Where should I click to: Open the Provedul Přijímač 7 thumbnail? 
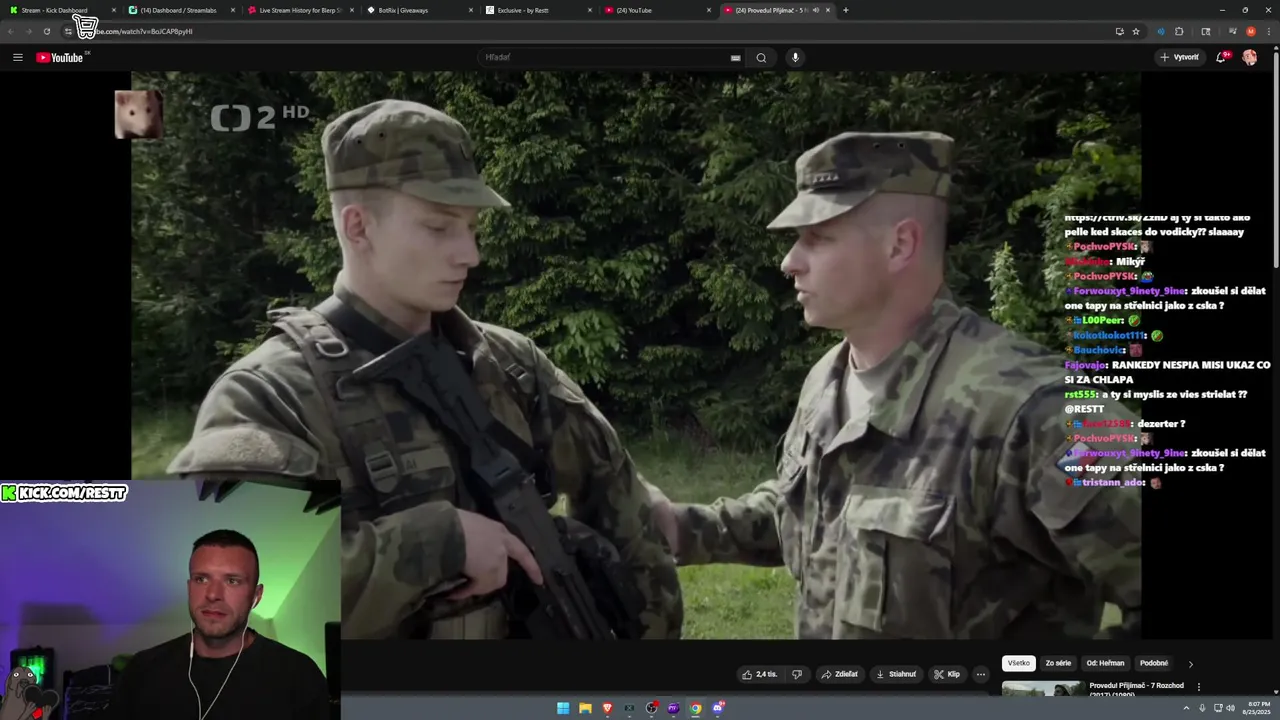pyautogui.click(x=1042, y=688)
